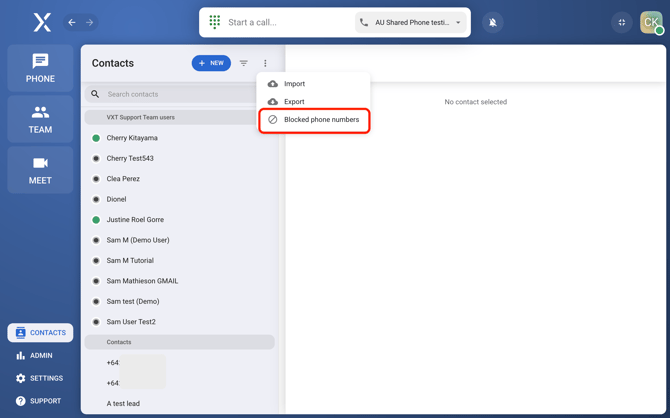Toggle the muted notifications bell
This screenshot has height=418, width=670.
coord(493,22)
